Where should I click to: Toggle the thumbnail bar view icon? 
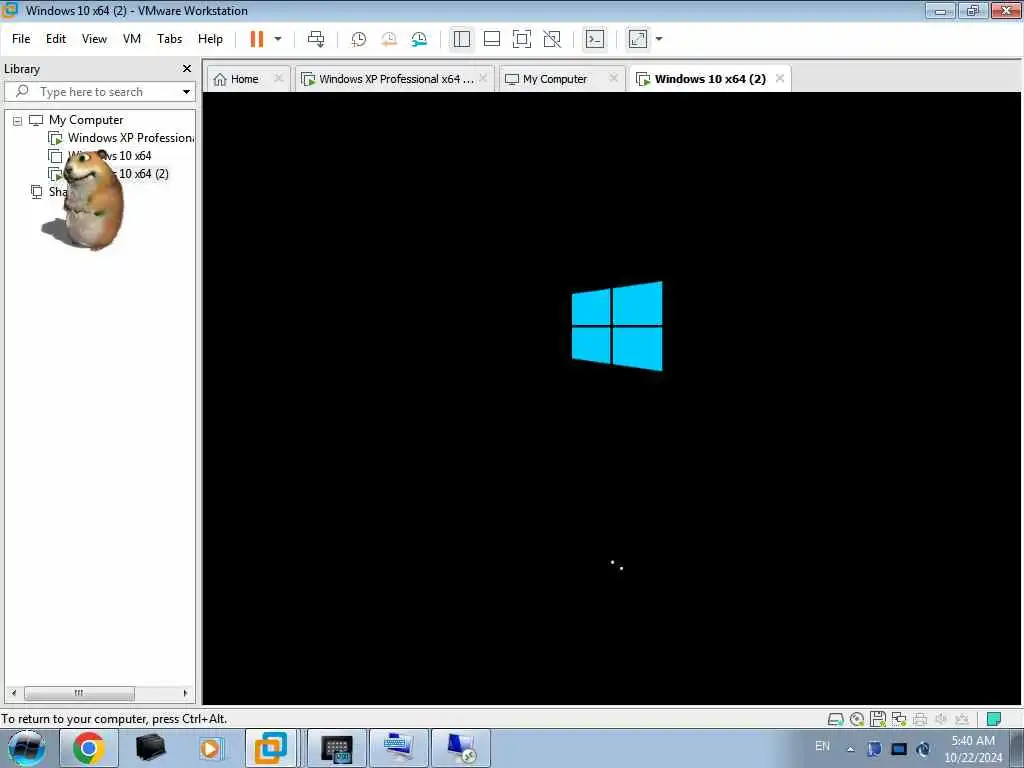[492, 39]
